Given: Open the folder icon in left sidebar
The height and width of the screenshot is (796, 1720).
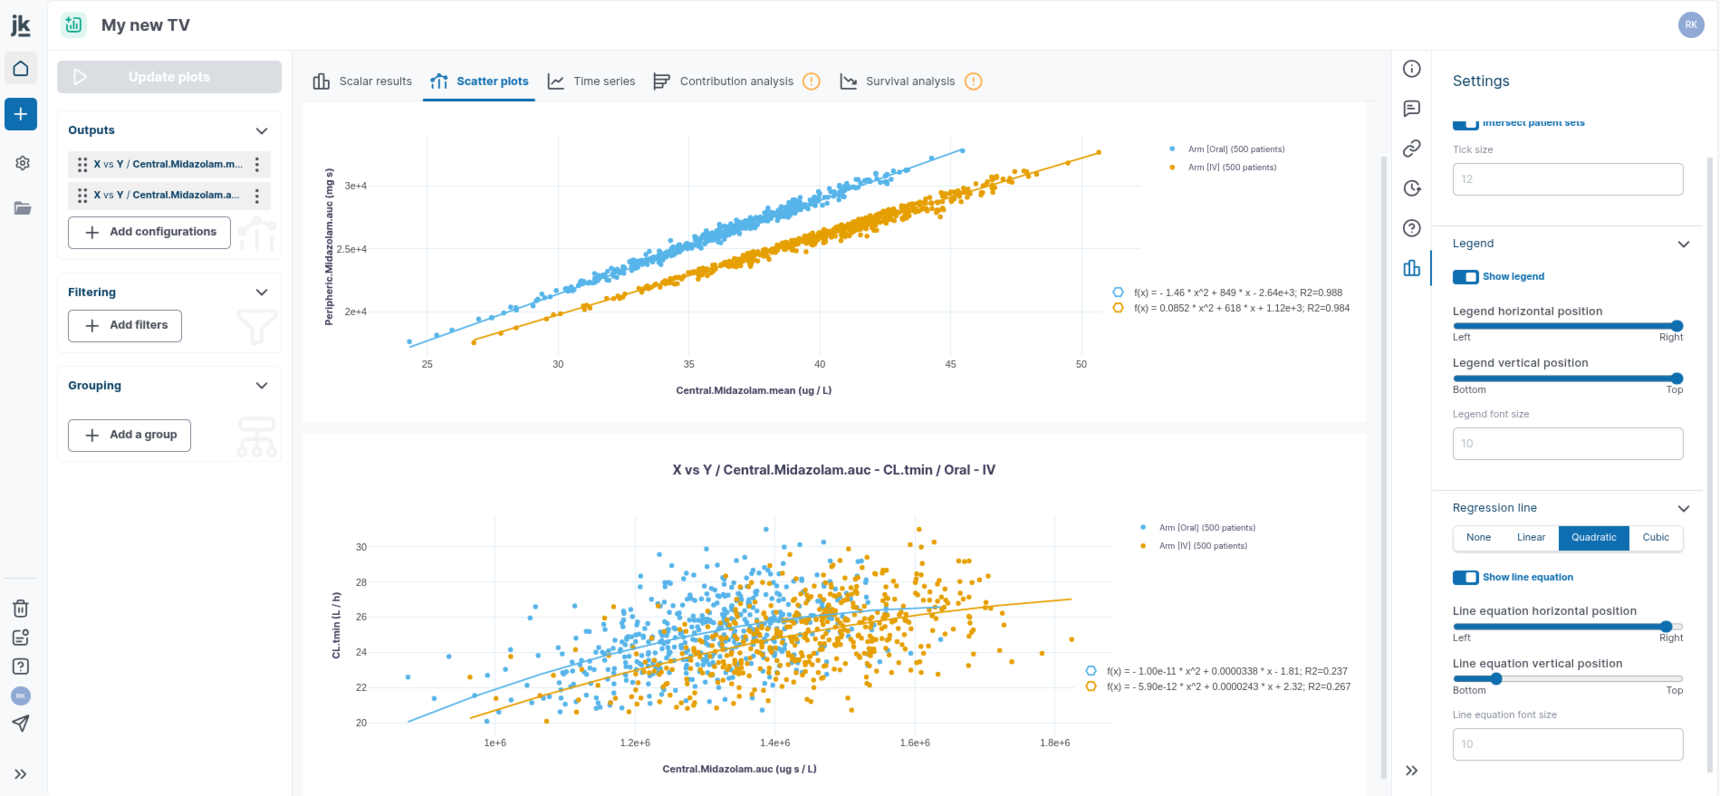Looking at the screenshot, I should click(x=22, y=208).
